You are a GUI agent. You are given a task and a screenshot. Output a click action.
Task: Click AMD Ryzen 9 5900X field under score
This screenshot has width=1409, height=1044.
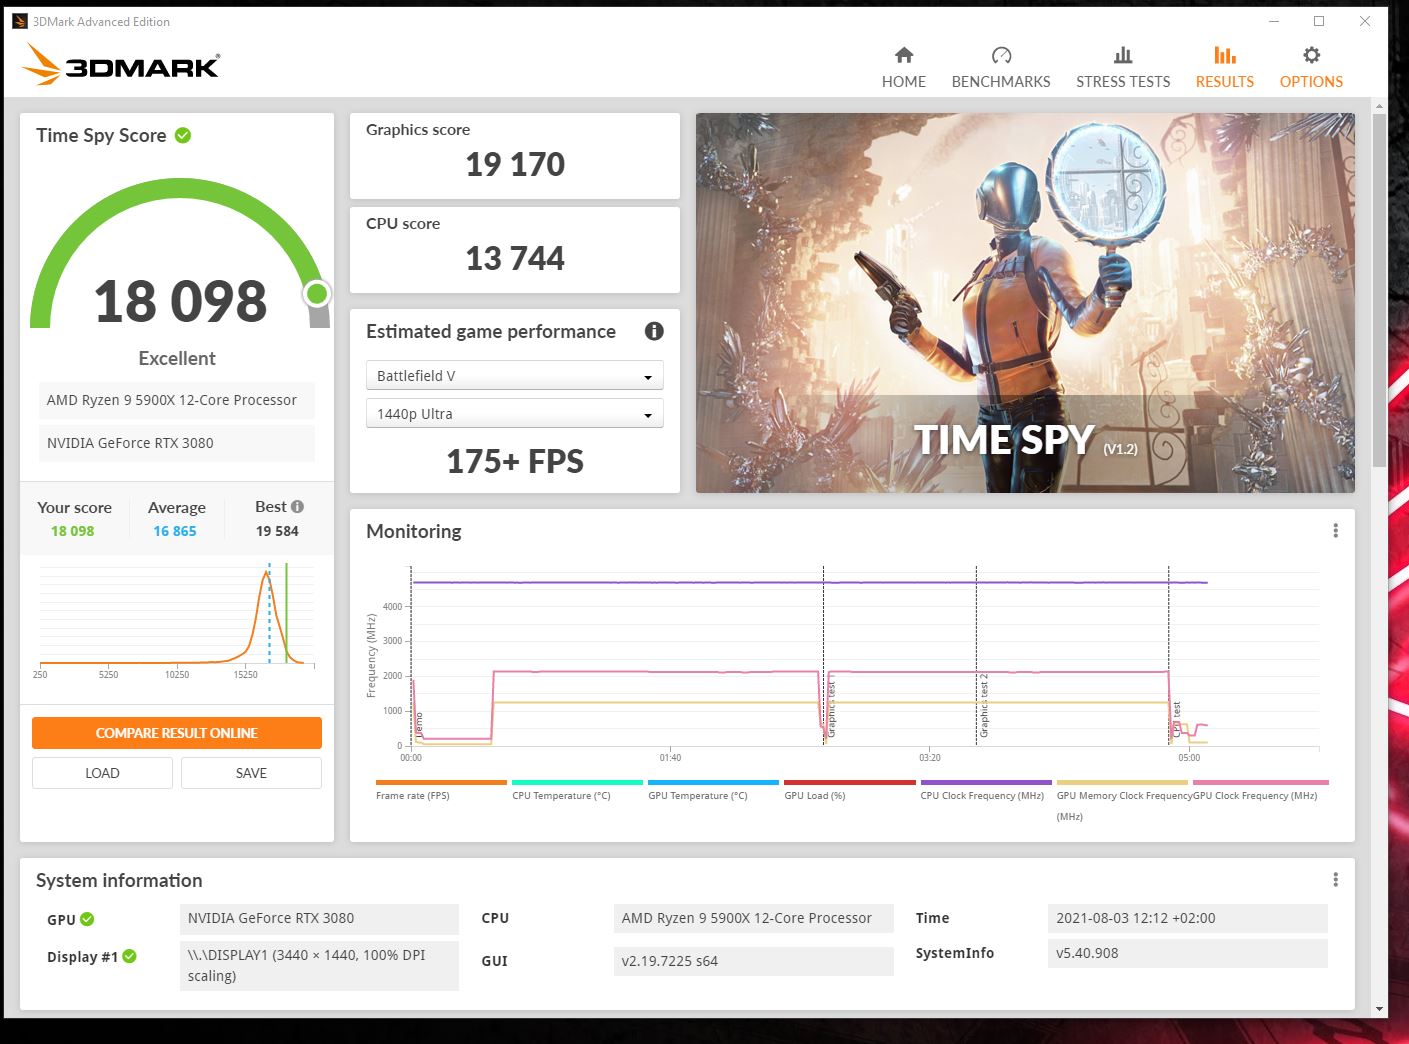(x=176, y=400)
